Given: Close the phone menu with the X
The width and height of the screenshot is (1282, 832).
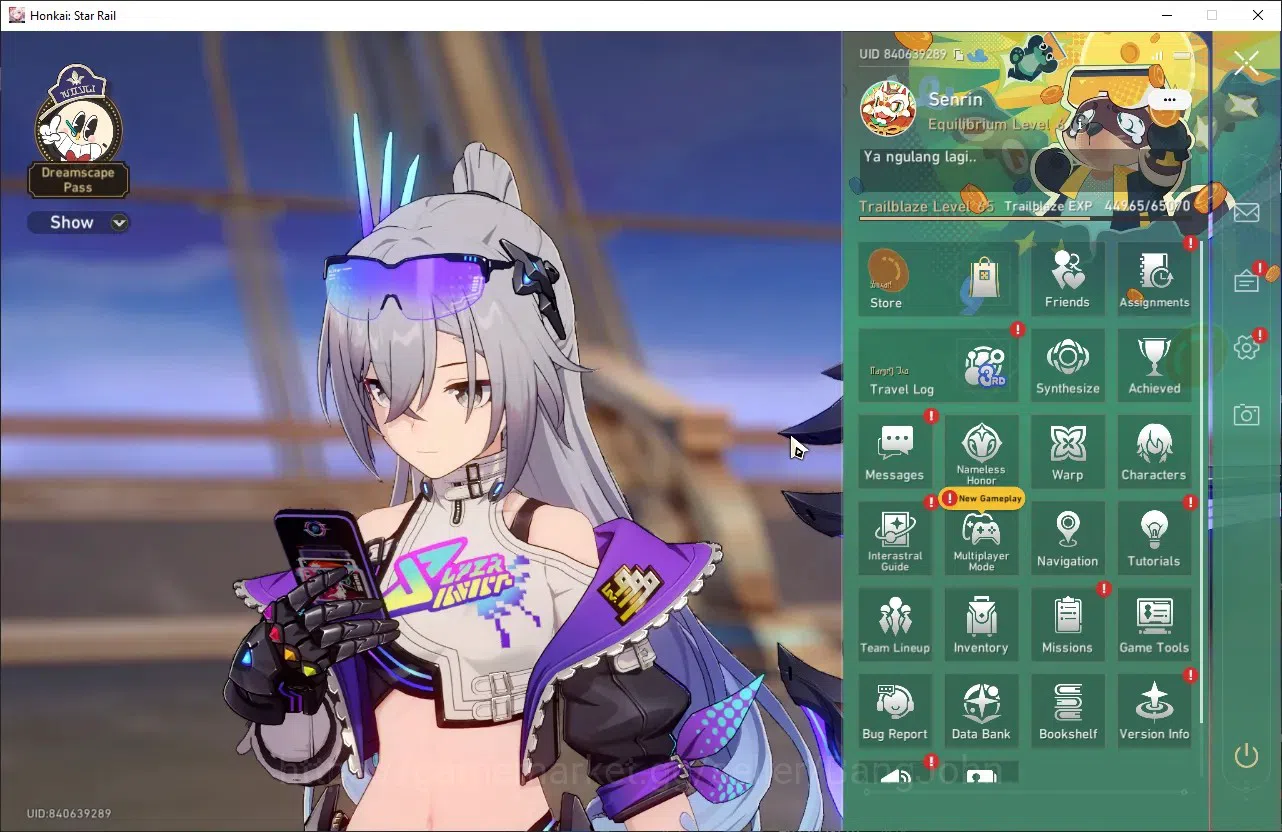Looking at the screenshot, I should [x=1246, y=64].
